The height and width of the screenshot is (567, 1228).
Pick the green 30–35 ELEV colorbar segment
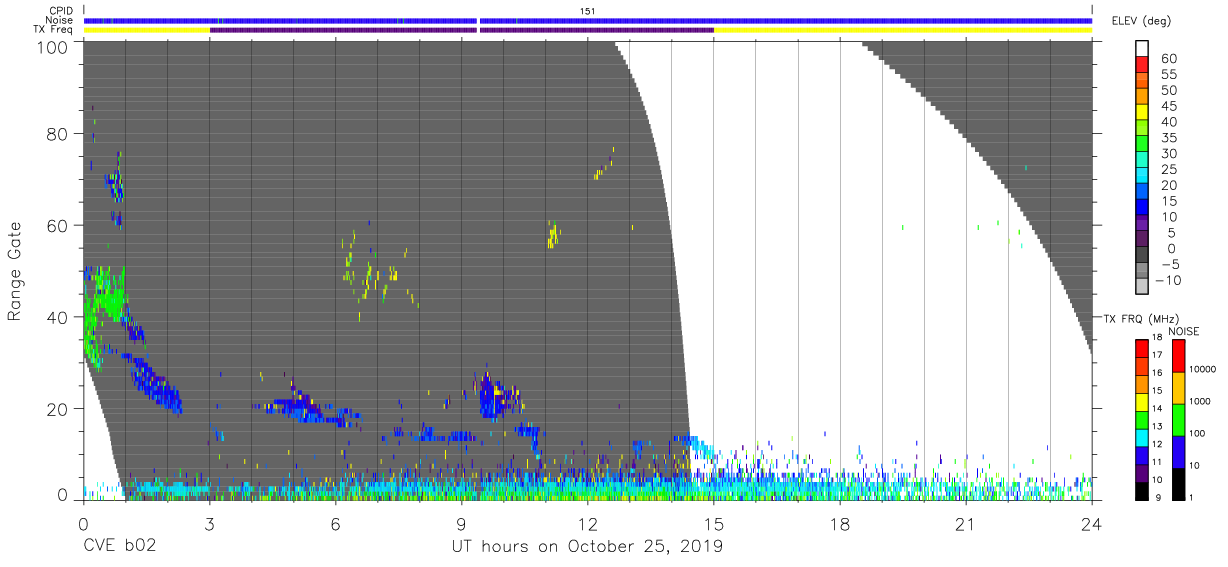(x=1141, y=146)
